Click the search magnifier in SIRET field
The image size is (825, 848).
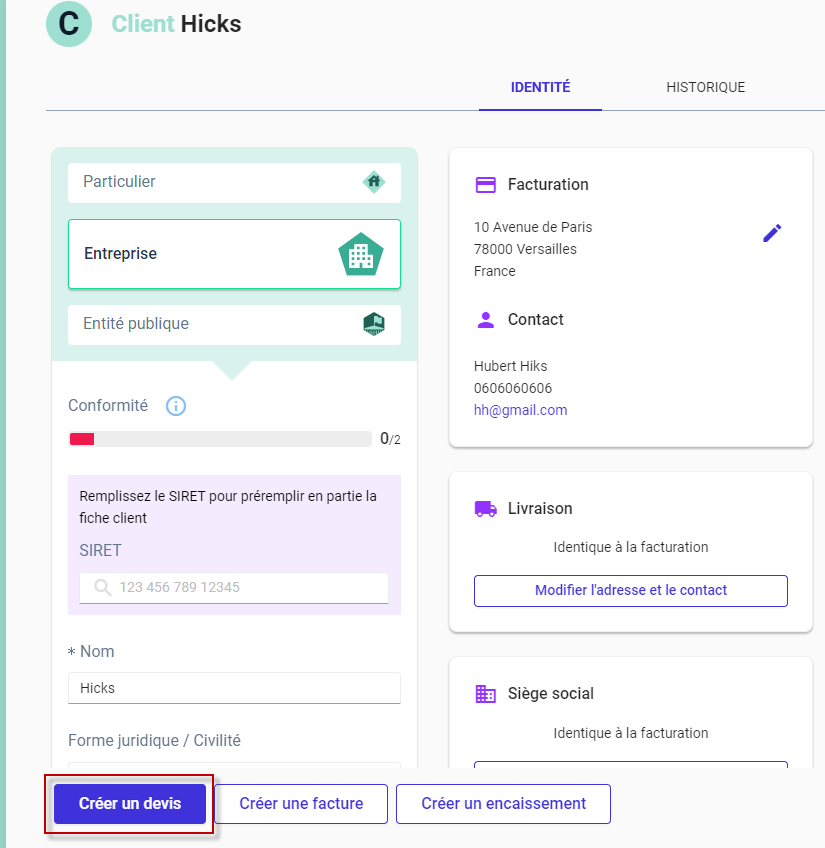(x=102, y=587)
